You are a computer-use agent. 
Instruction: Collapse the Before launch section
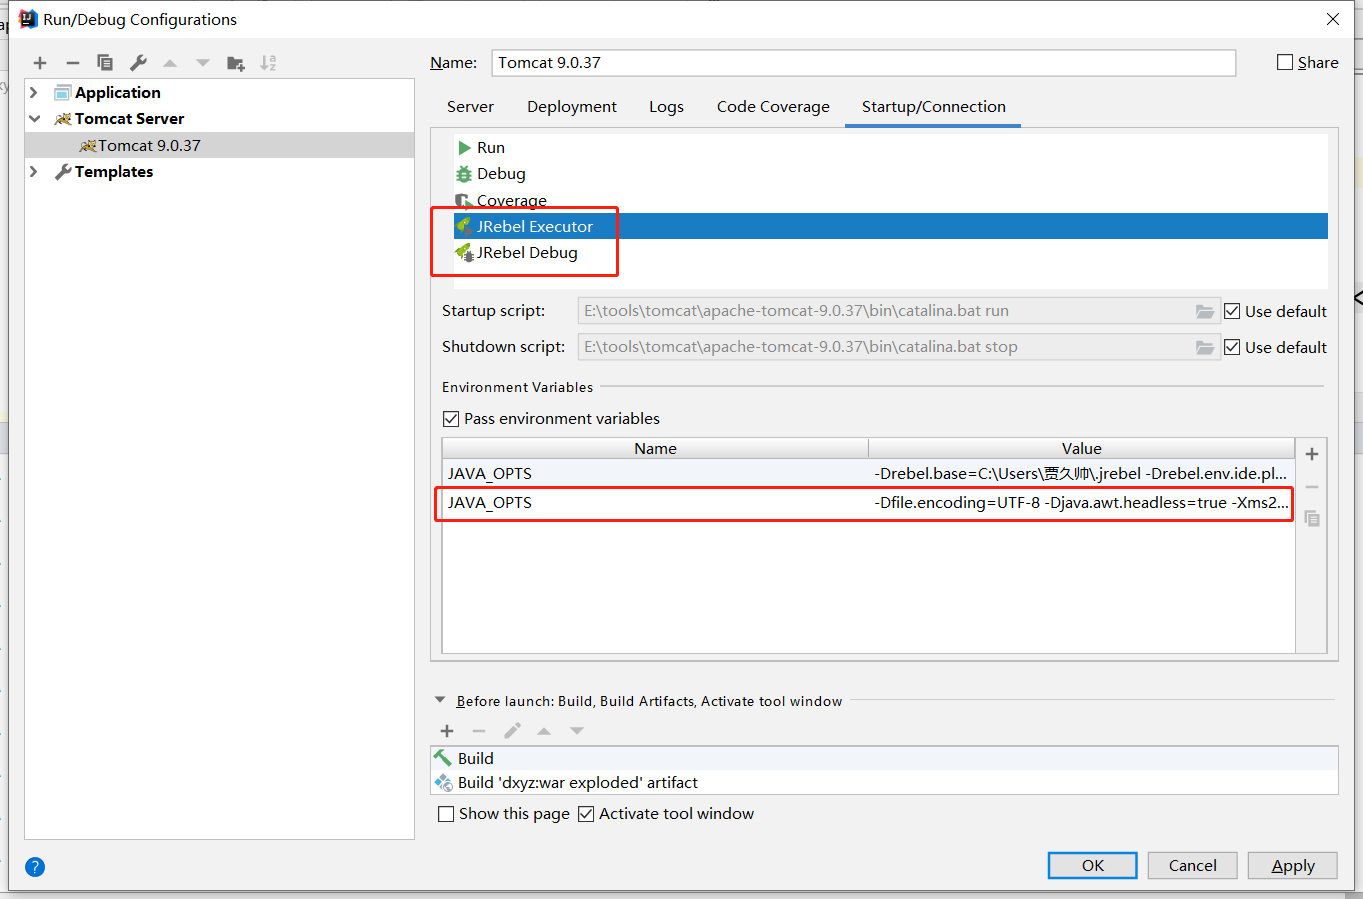click(x=440, y=701)
